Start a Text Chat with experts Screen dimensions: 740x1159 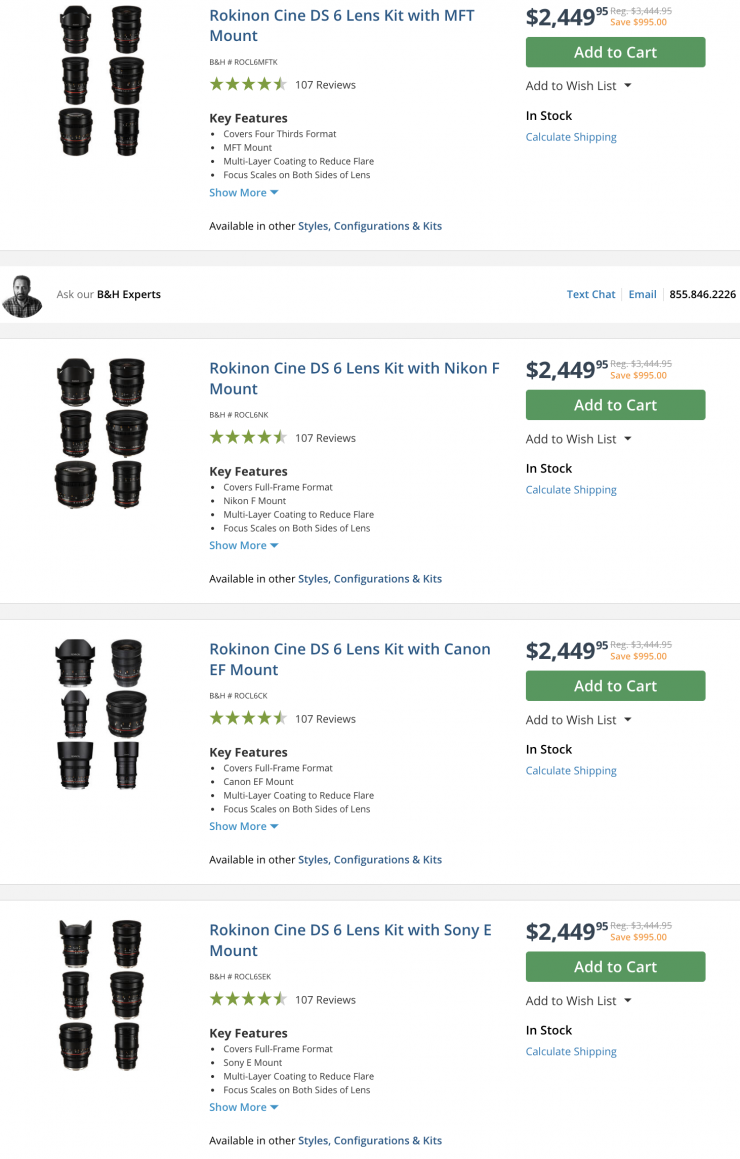(591, 295)
